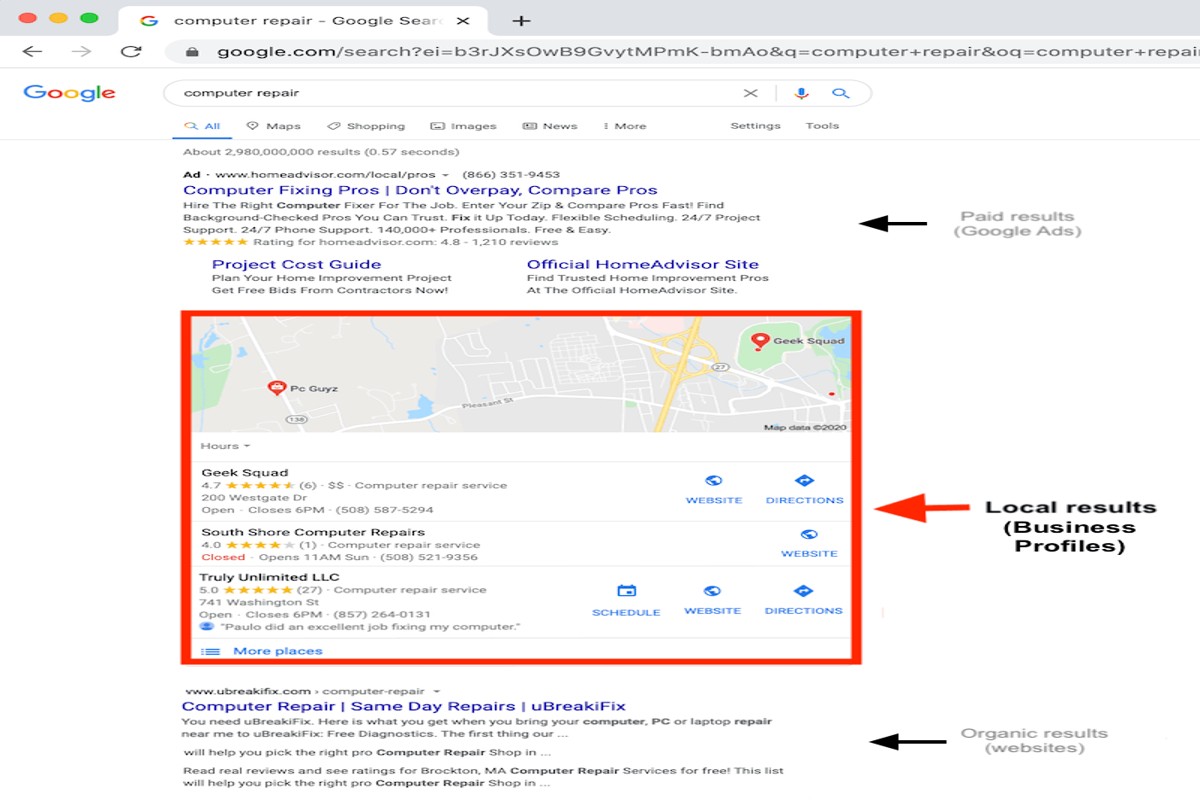Switch to the Images tab
This screenshot has height=800, width=1200.
pyautogui.click(x=463, y=126)
